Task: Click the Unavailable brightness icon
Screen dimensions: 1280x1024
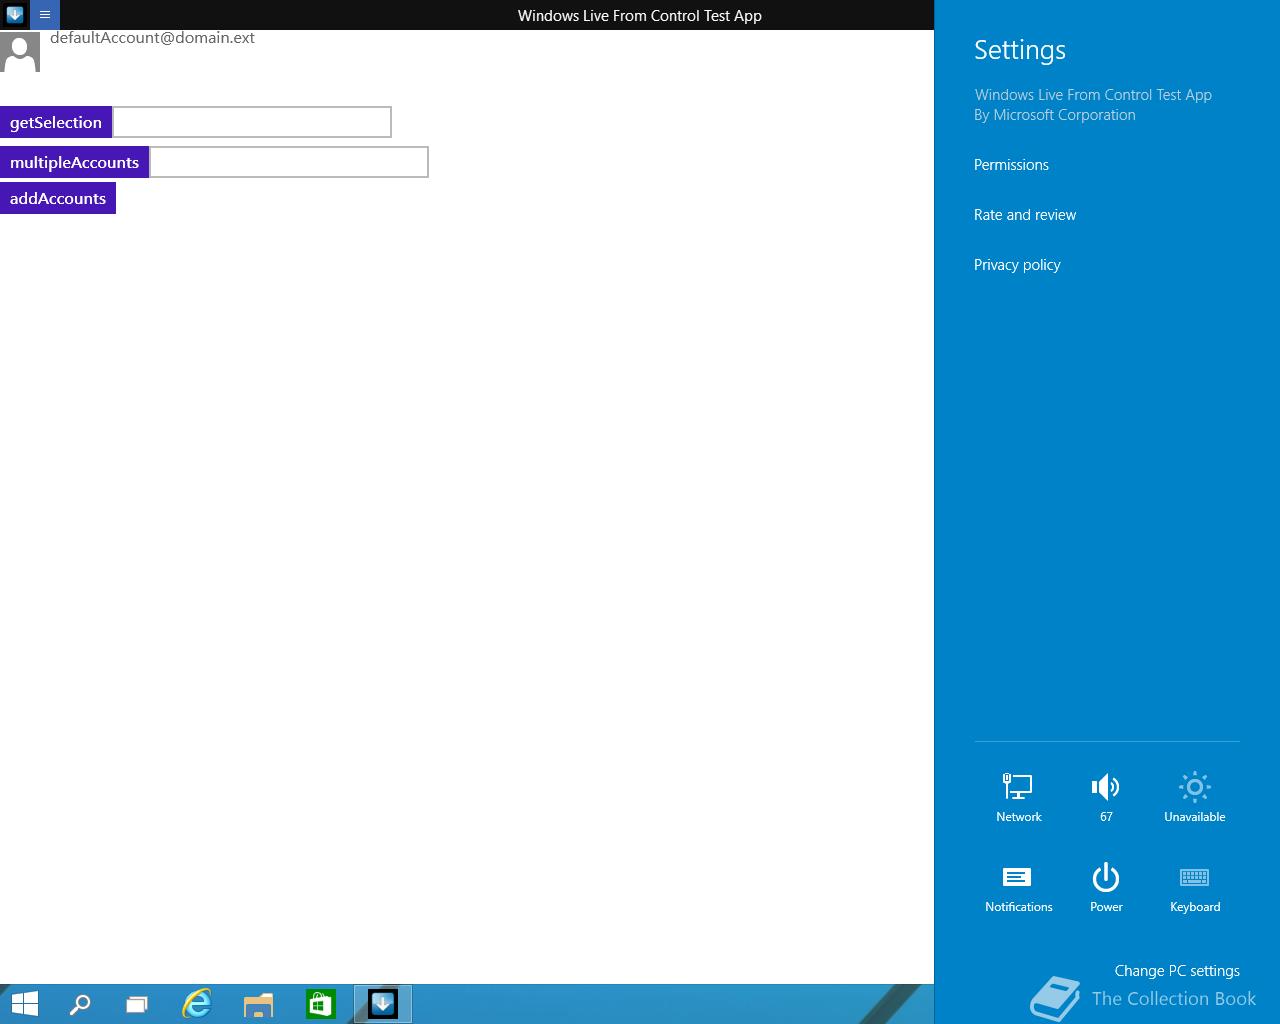Action: 1194,797
